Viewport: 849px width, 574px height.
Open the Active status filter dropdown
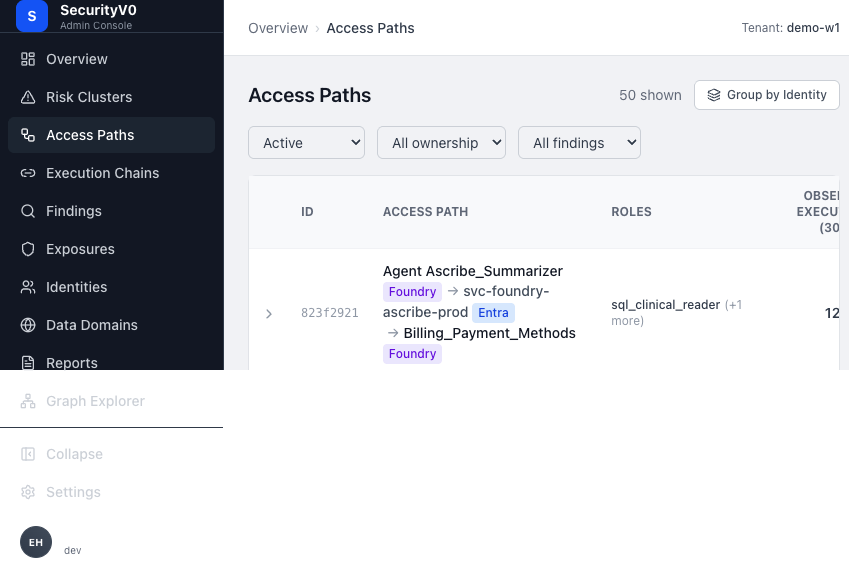pos(306,142)
